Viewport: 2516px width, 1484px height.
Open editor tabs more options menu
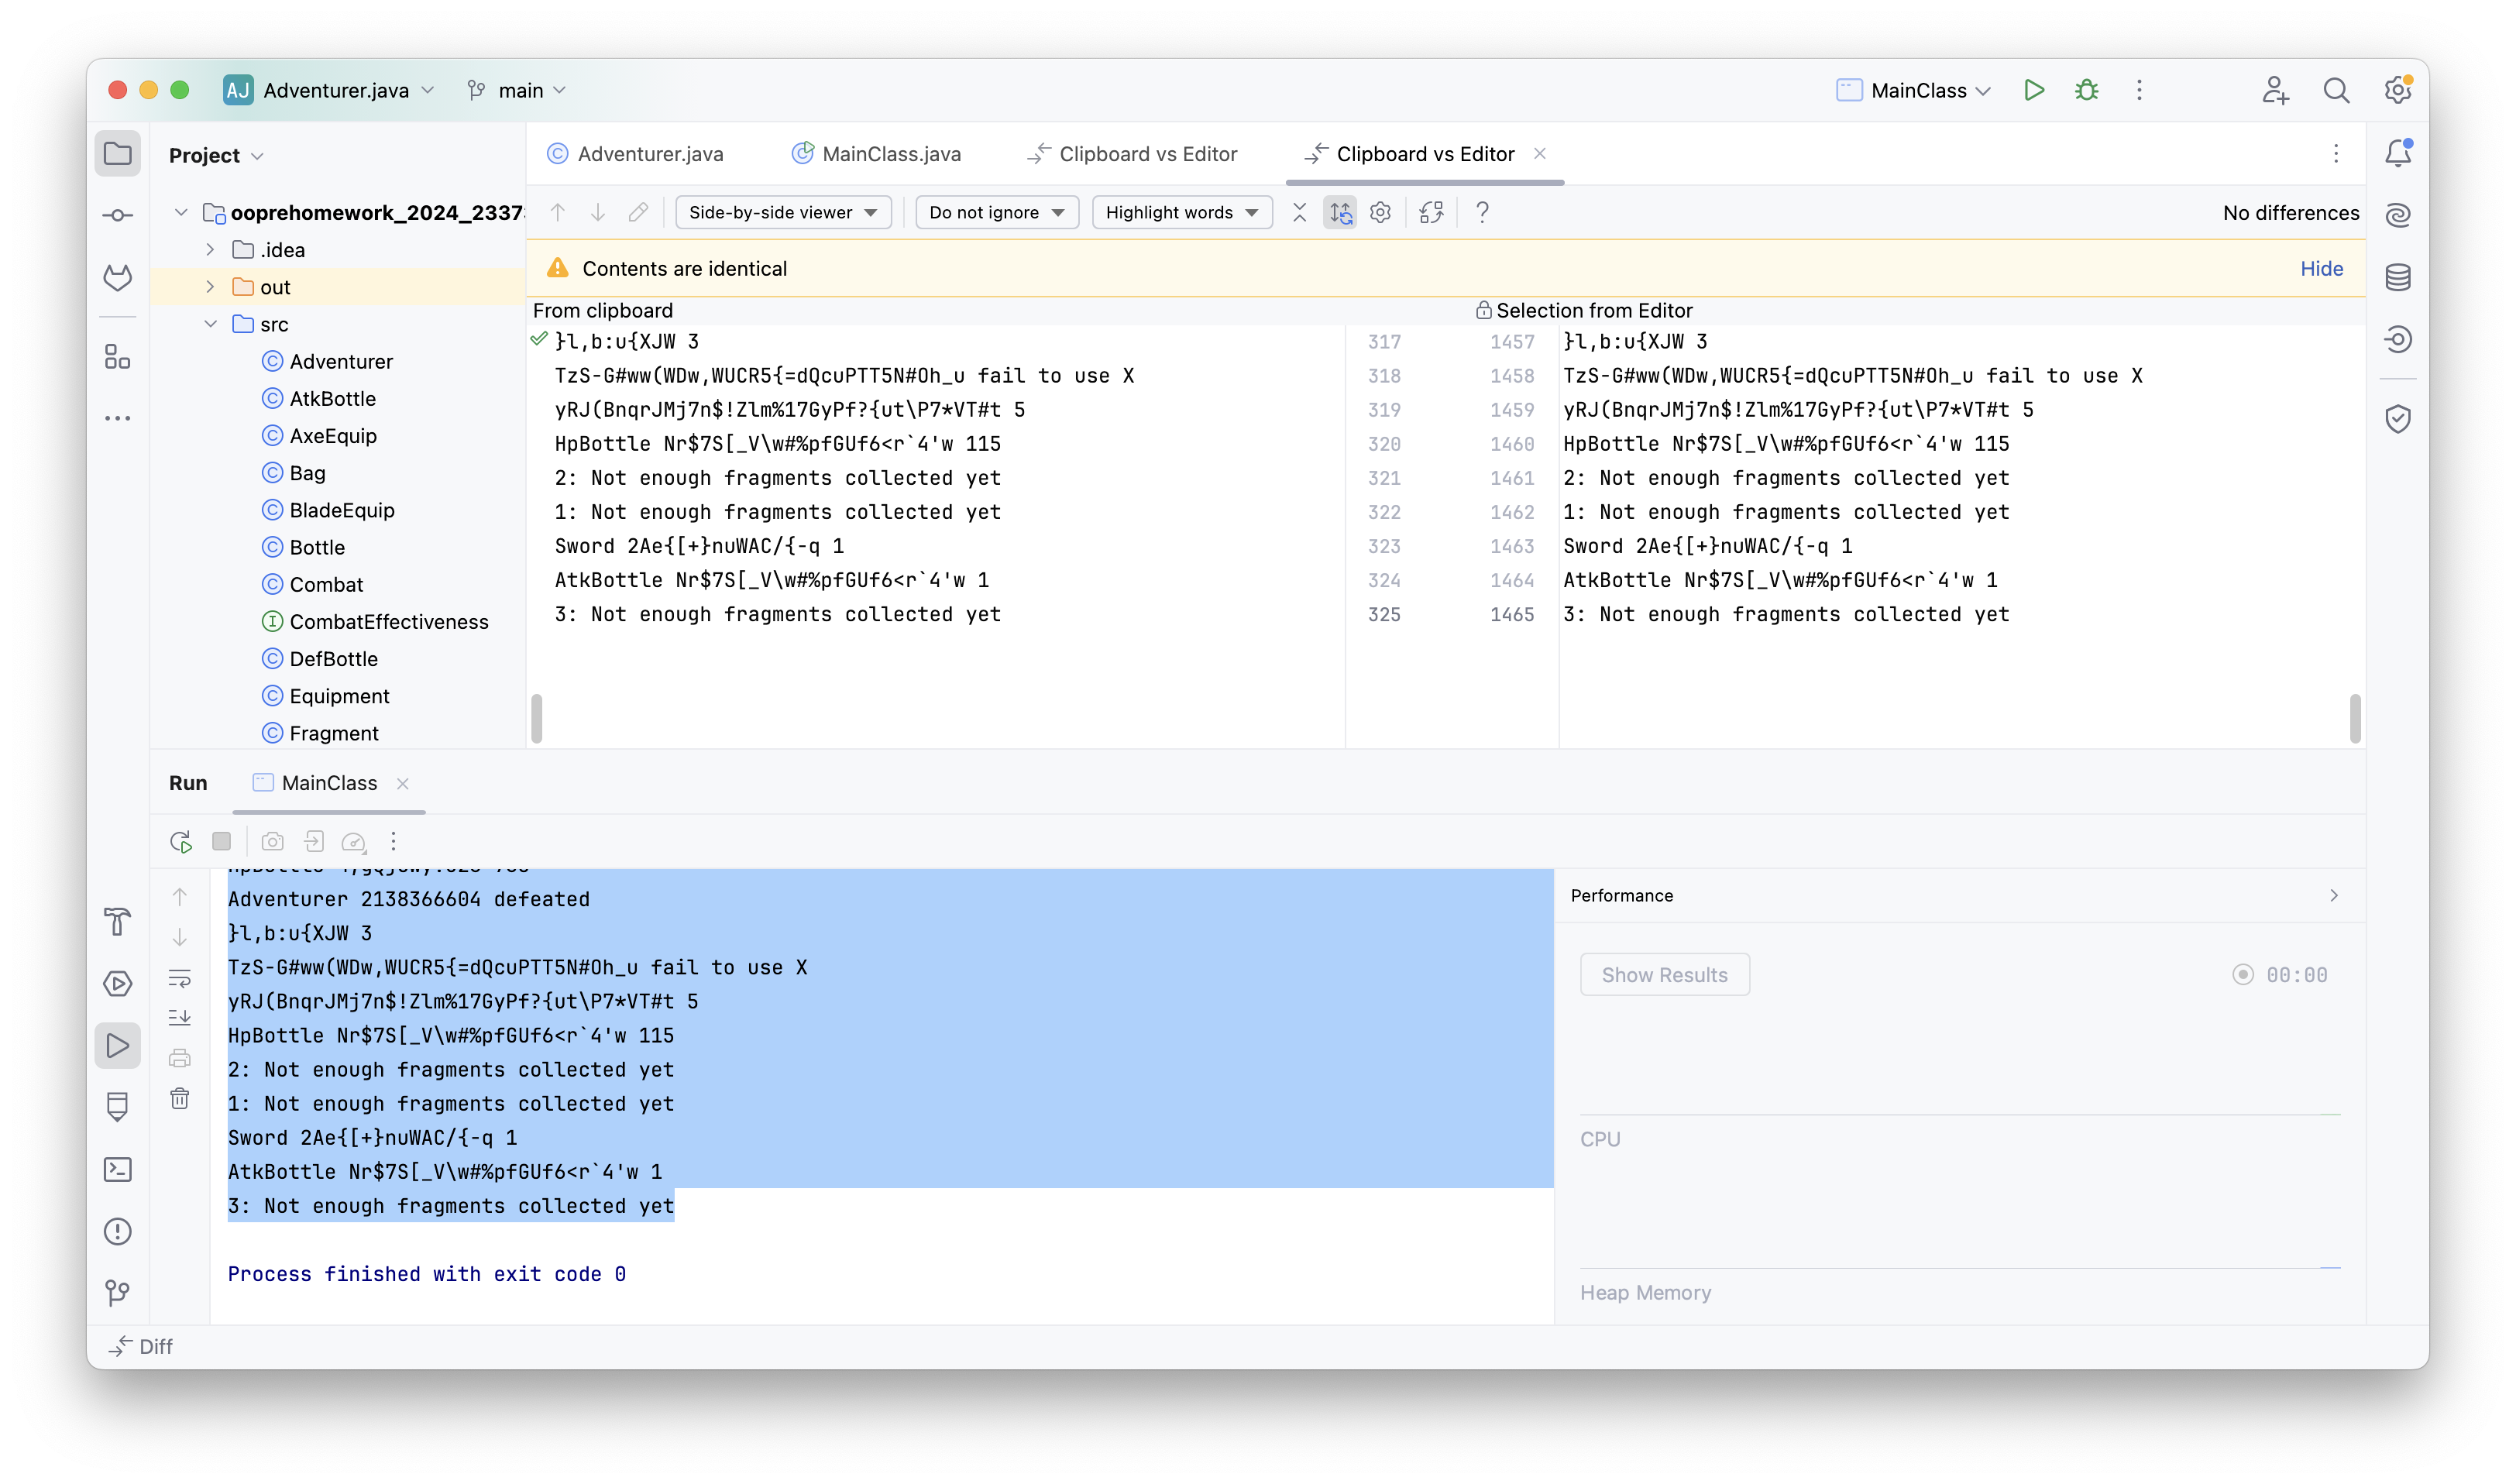pyautogui.click(x=2336, y=153)
